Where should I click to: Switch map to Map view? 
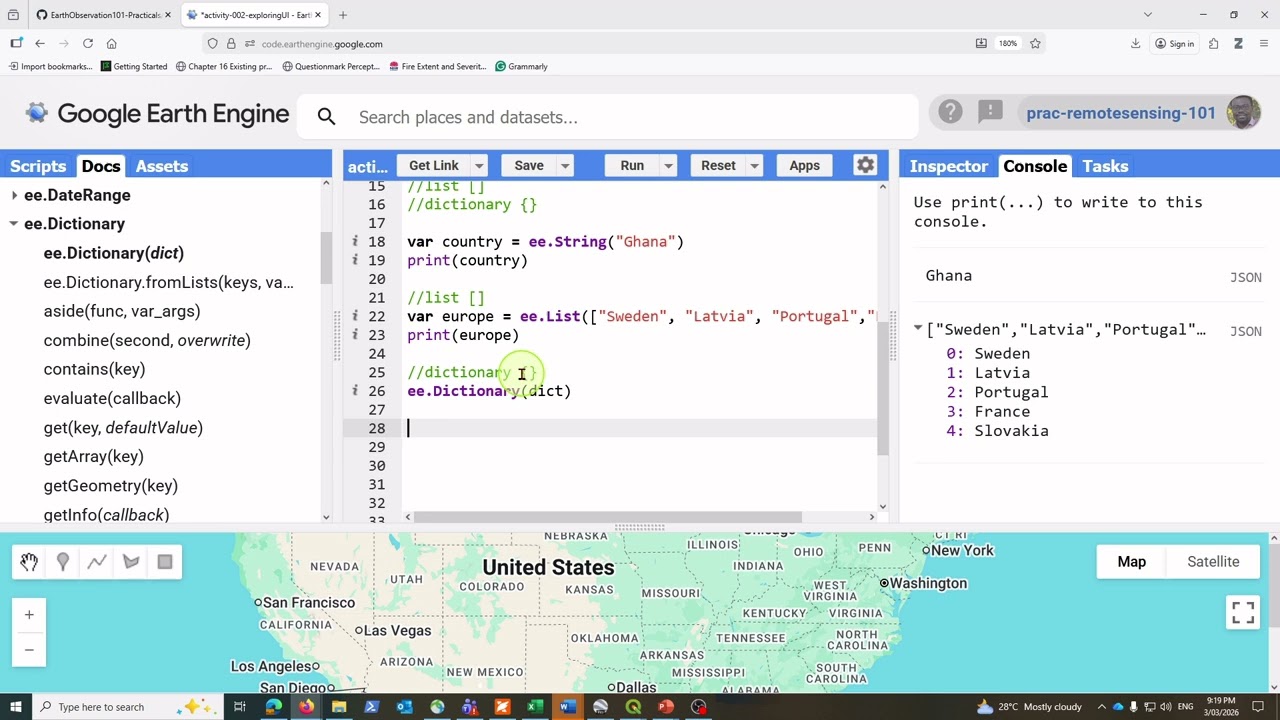(x=1132, y=562)
